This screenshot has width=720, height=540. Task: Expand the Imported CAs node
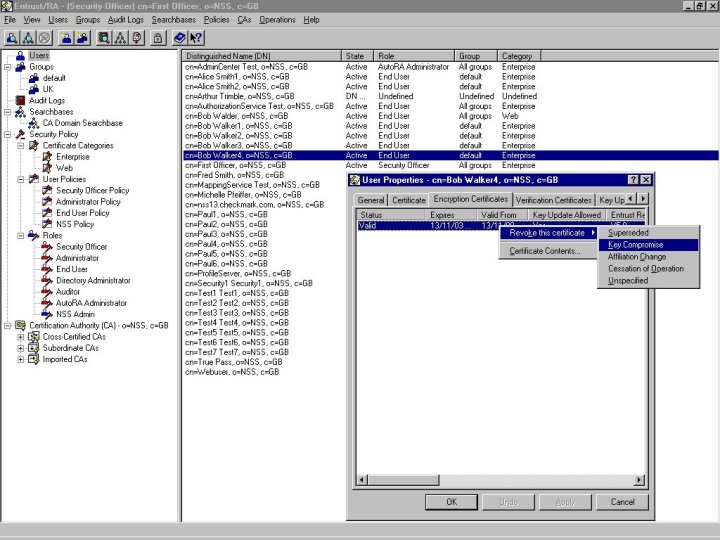(21, 360)
